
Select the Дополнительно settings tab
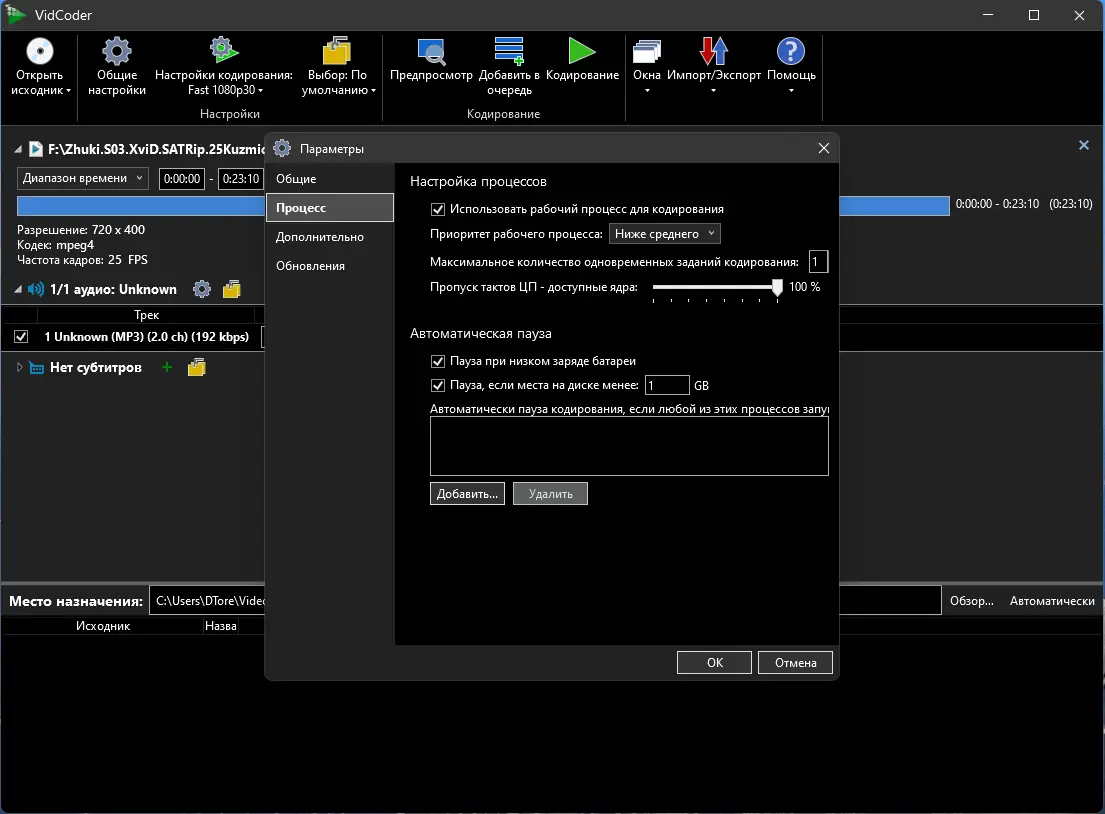click(330, 237)
